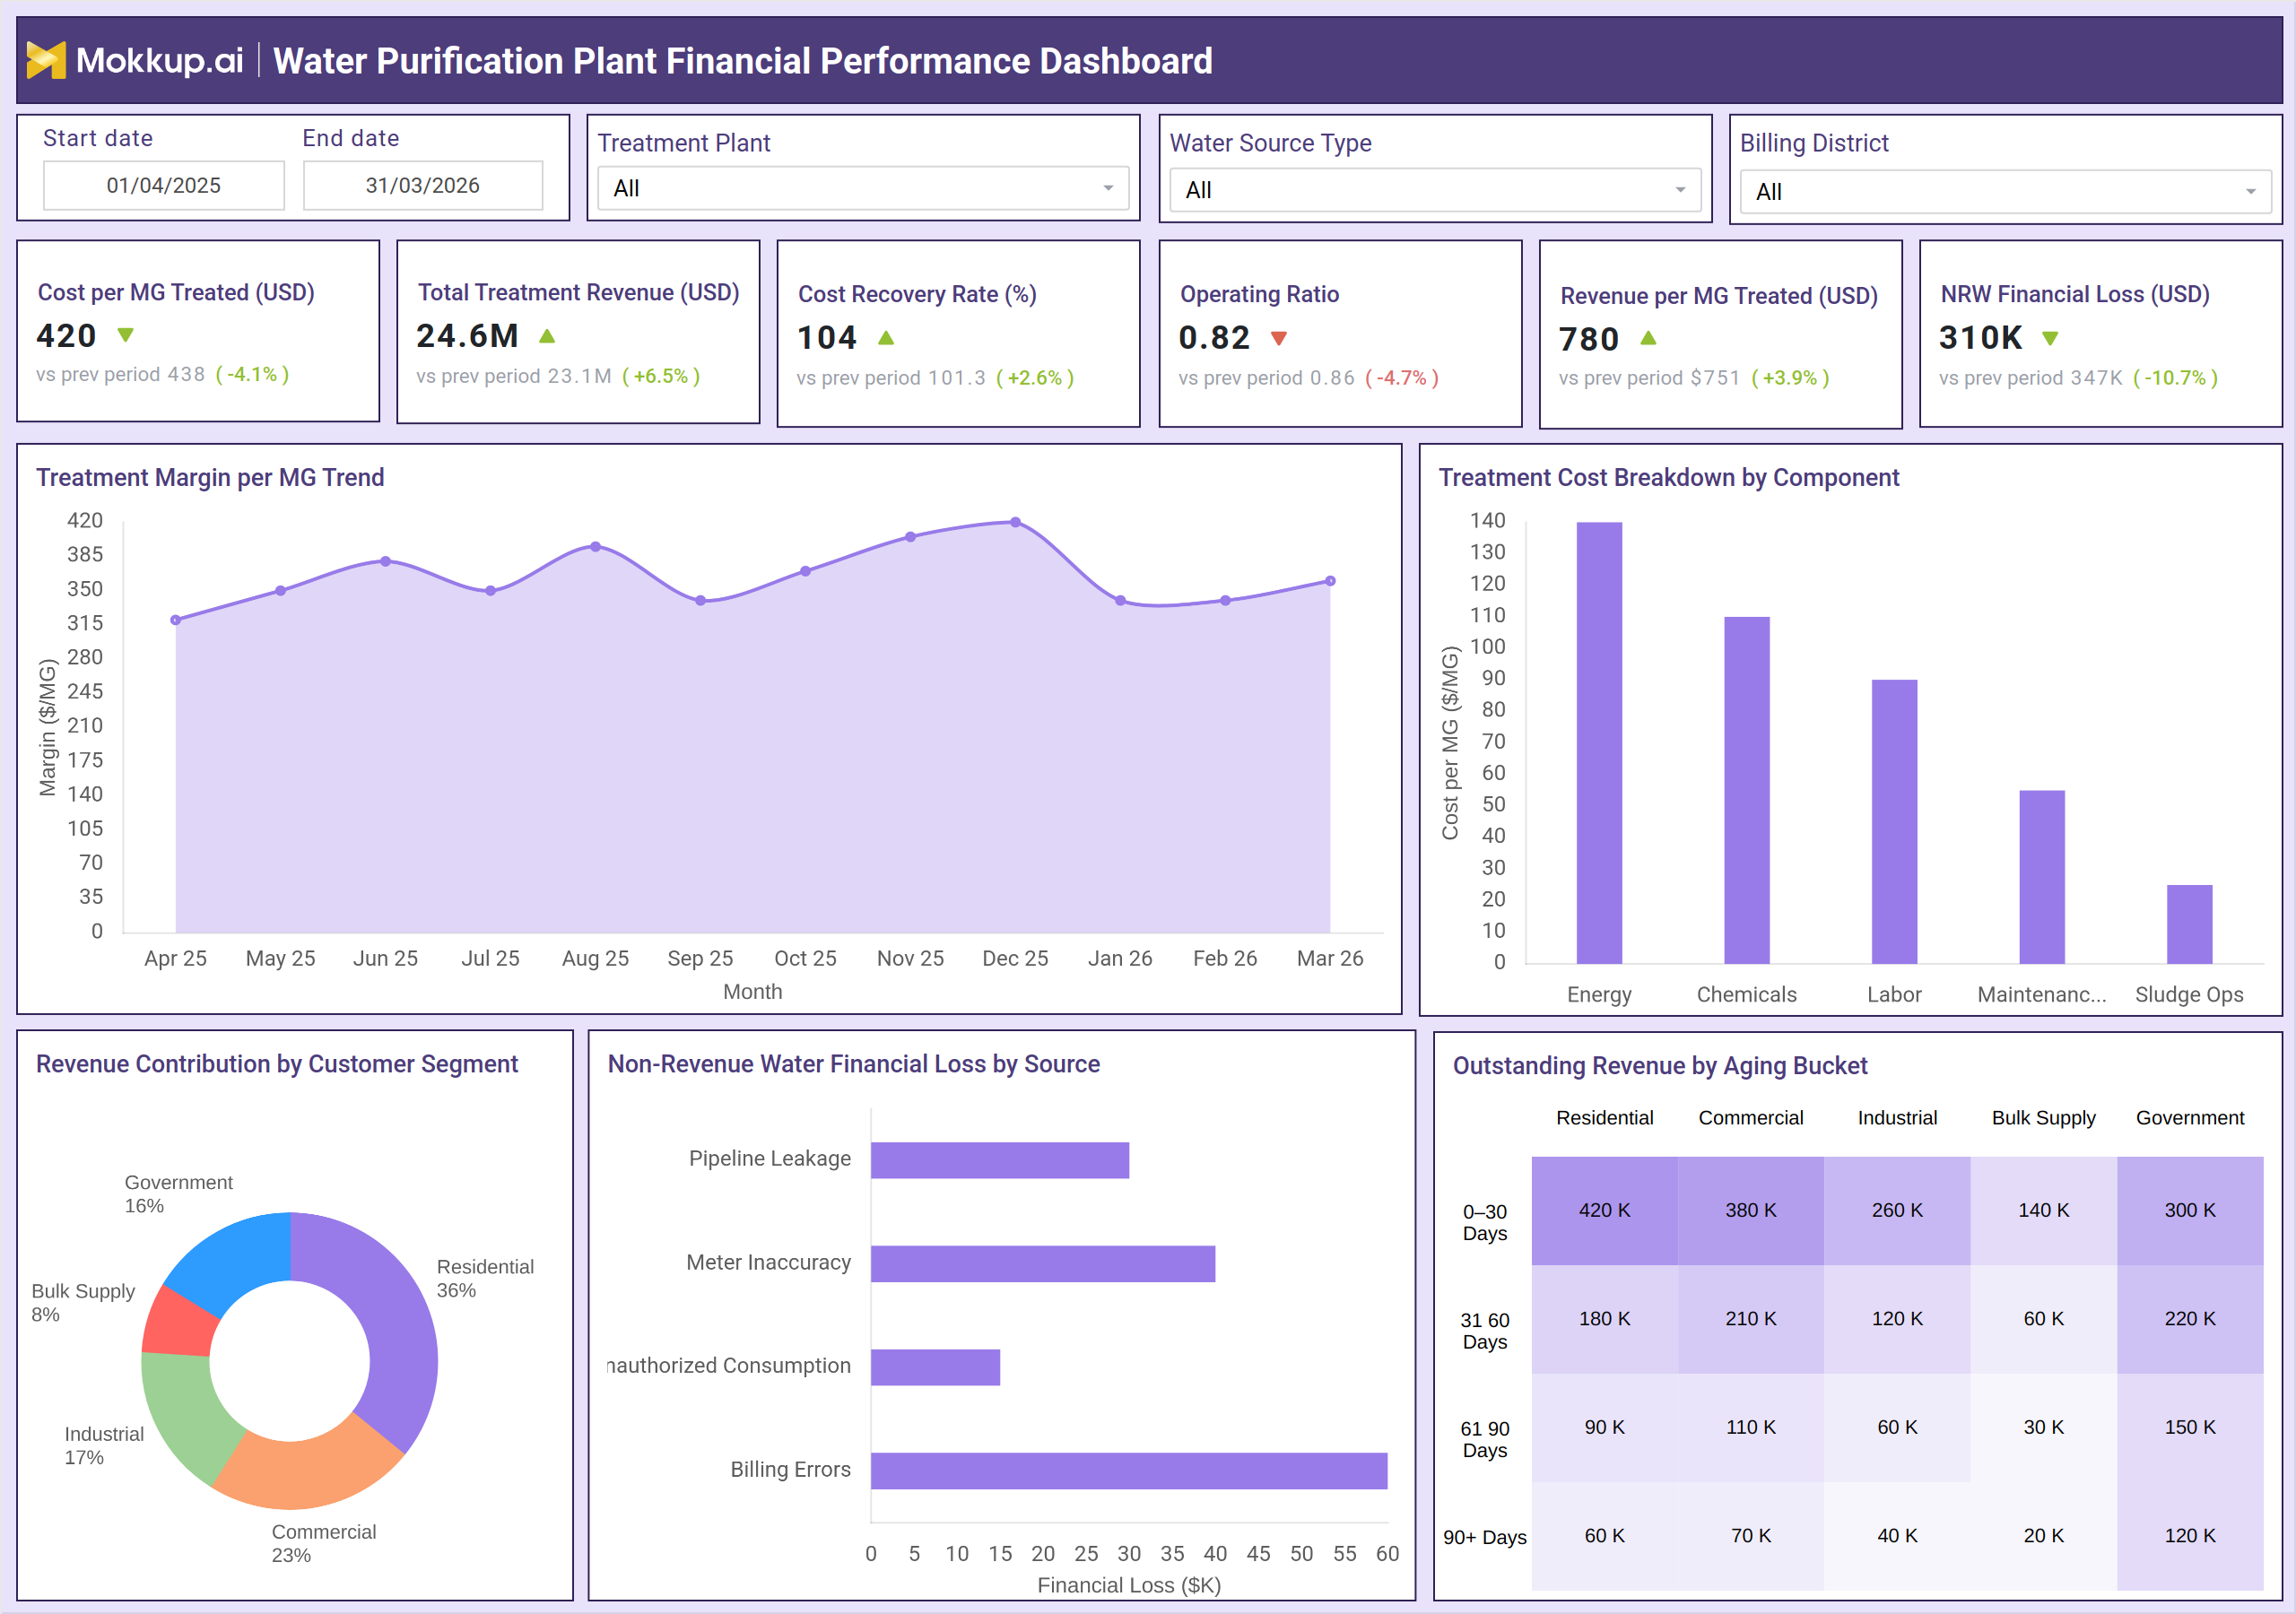2296x1614 pixels.
Task: Click the Meter Inaccuracy bar
Action: click(1043, 1264)
